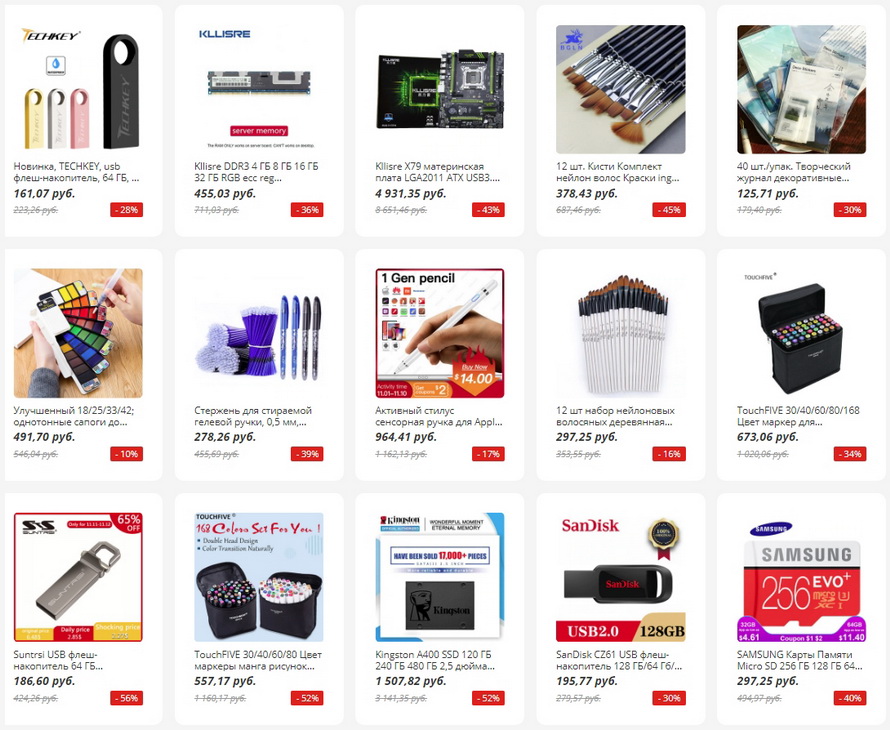Open the Kingston A400 SSD product image

(440, 577)
